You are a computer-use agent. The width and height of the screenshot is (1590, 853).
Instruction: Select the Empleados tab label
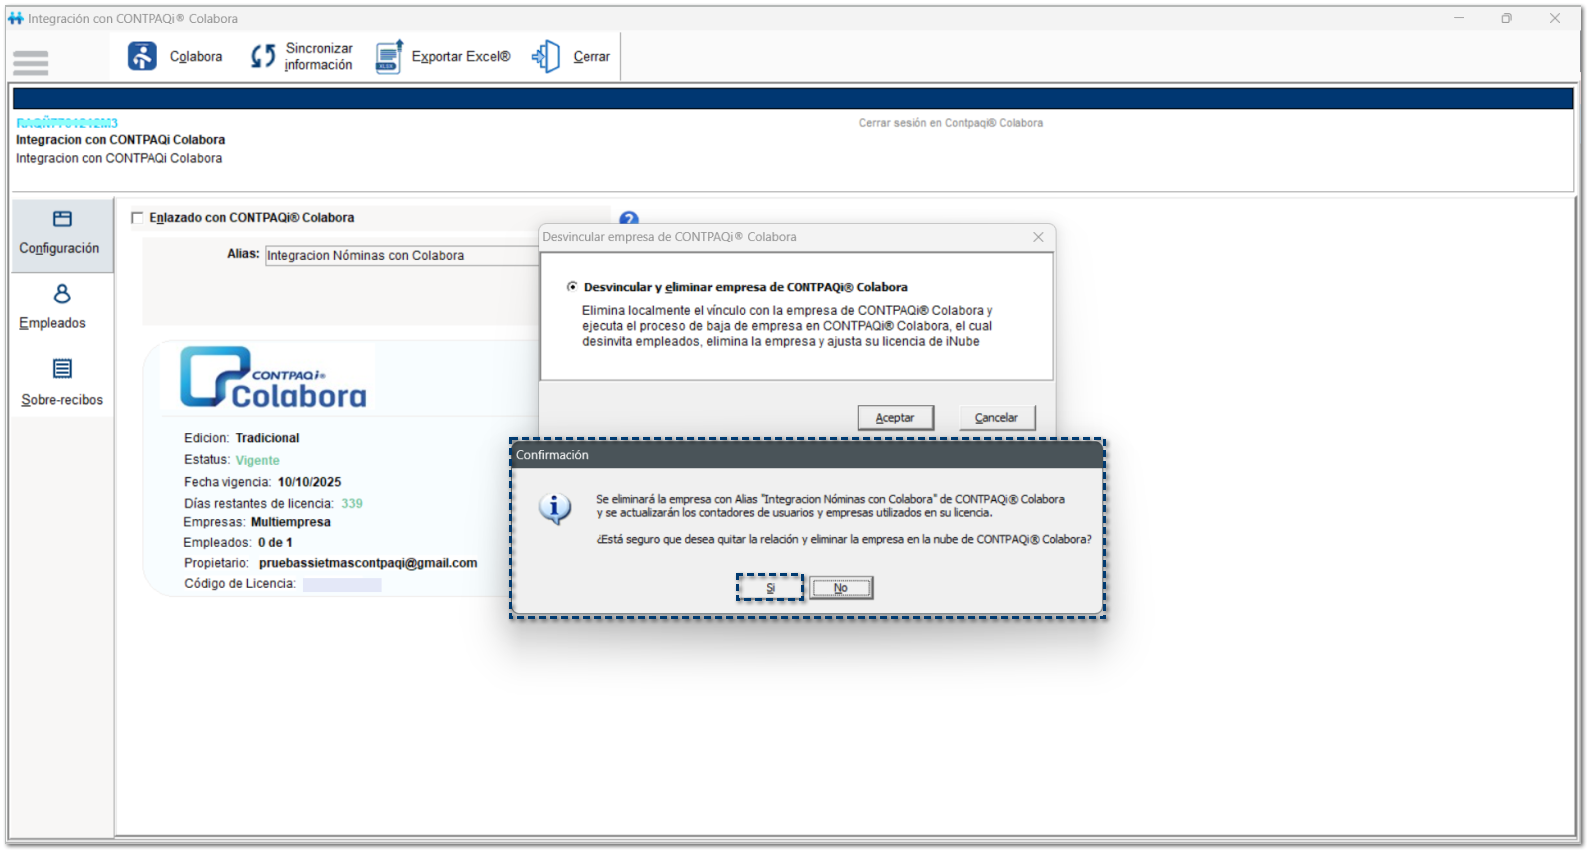pos(52,323)
